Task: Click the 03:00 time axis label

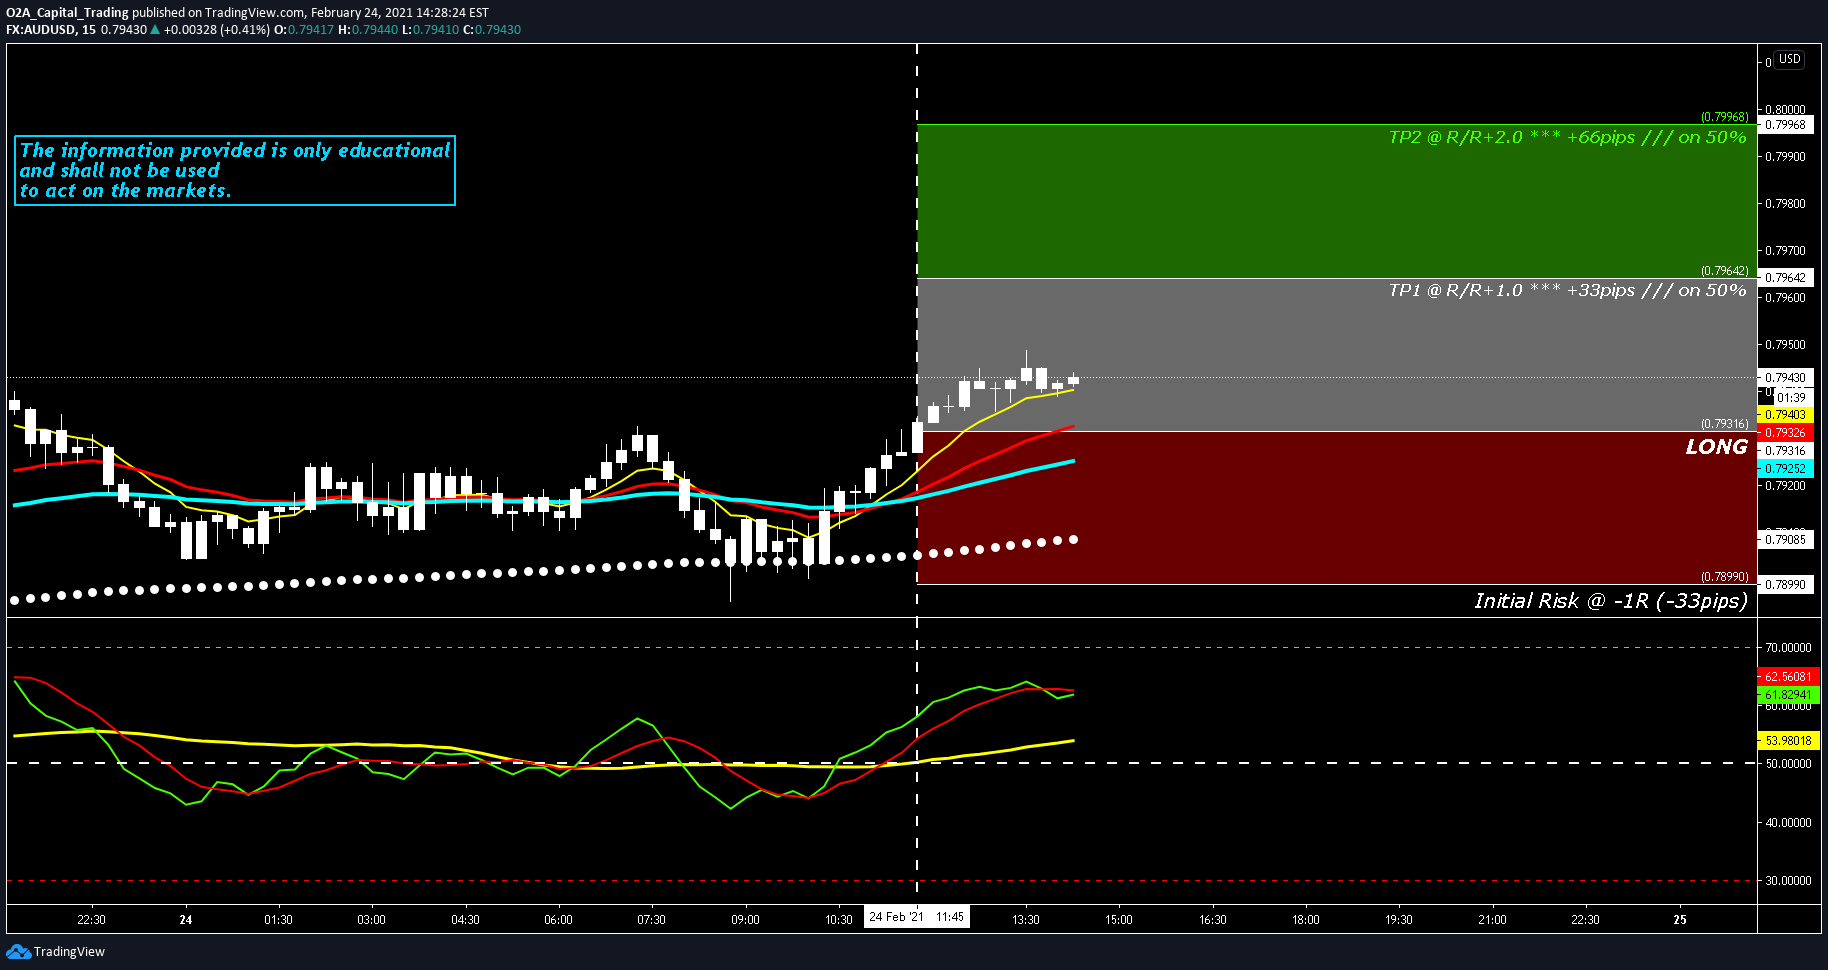Action: (371, 920)
